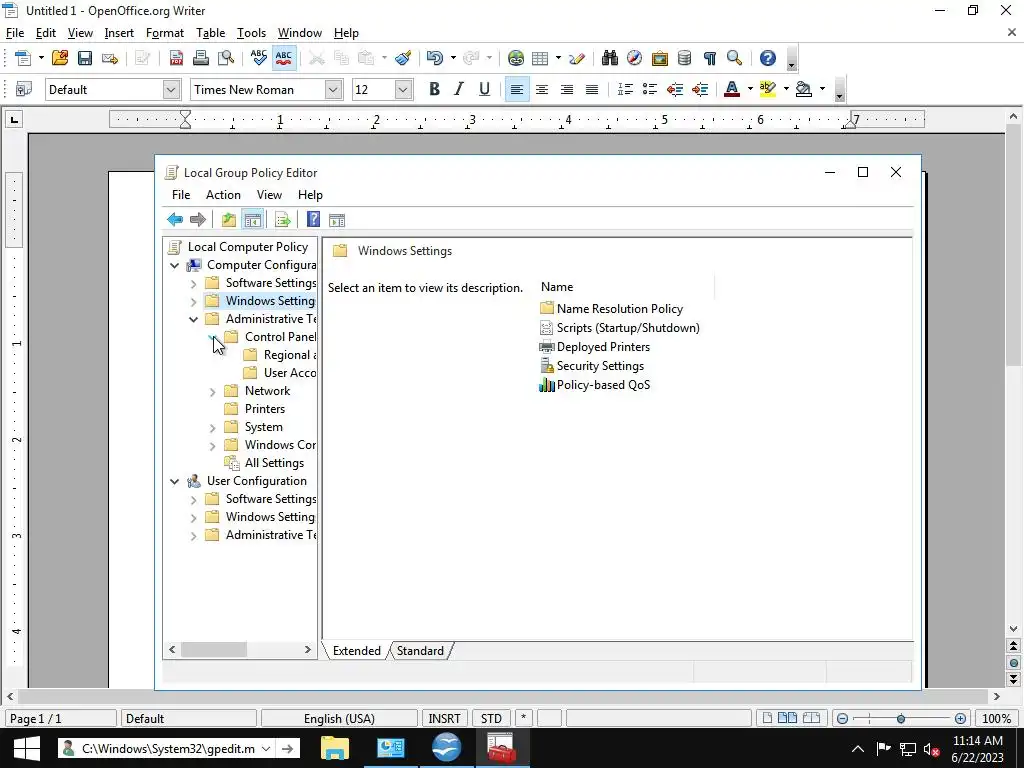Undo the last action in Writer

tap(434, 58)
